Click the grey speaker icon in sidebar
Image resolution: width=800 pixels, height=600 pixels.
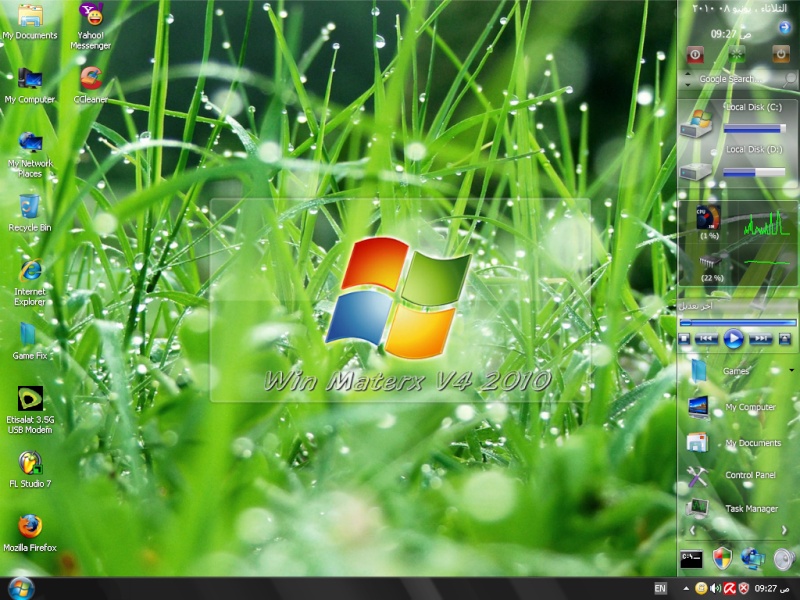784,559
